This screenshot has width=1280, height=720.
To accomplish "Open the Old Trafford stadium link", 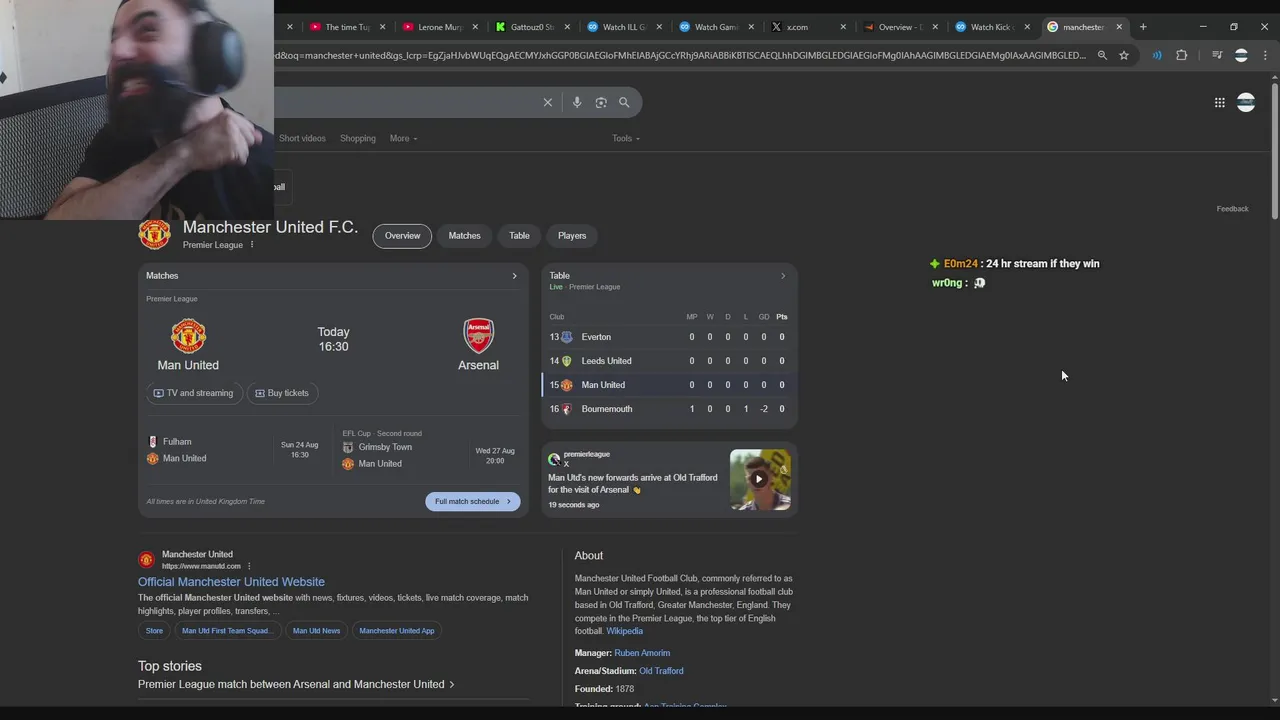I will (661, 671).
